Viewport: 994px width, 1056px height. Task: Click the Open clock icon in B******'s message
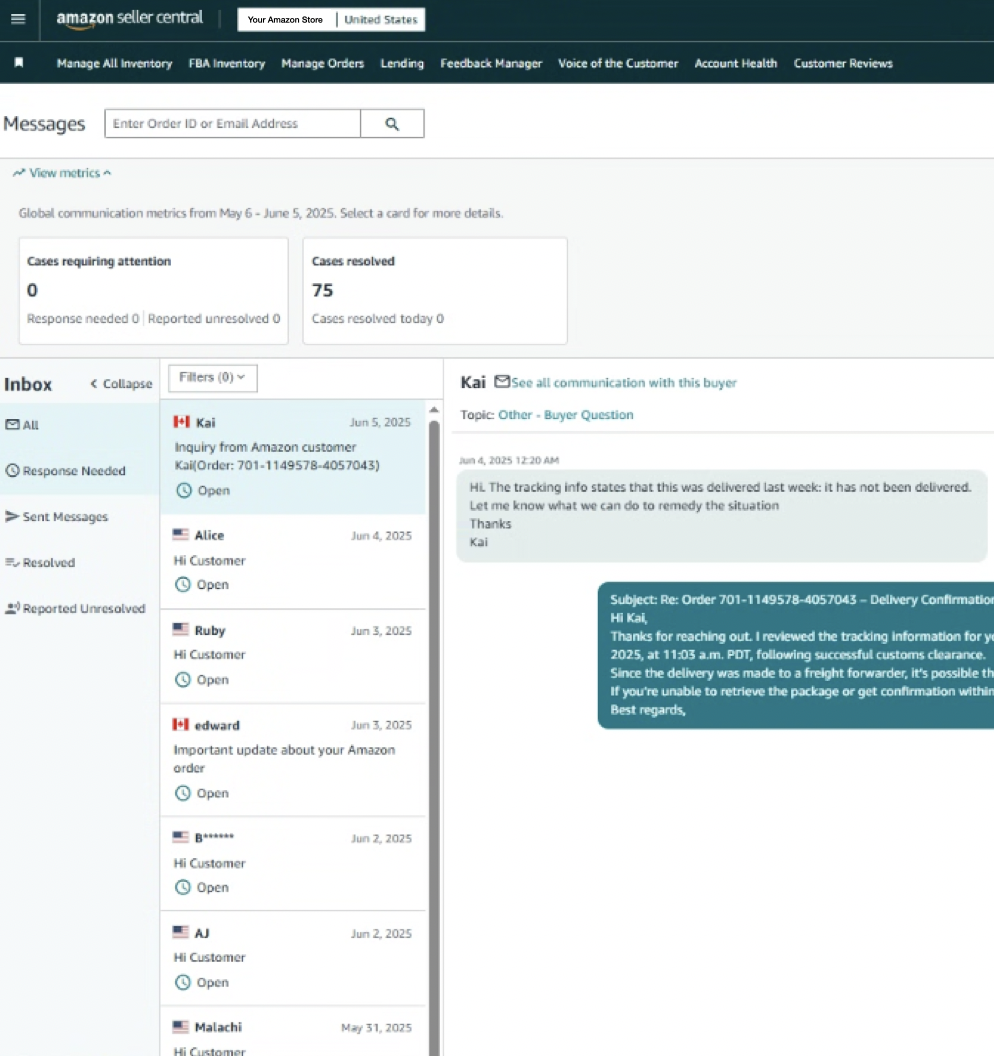pos(183,887)
